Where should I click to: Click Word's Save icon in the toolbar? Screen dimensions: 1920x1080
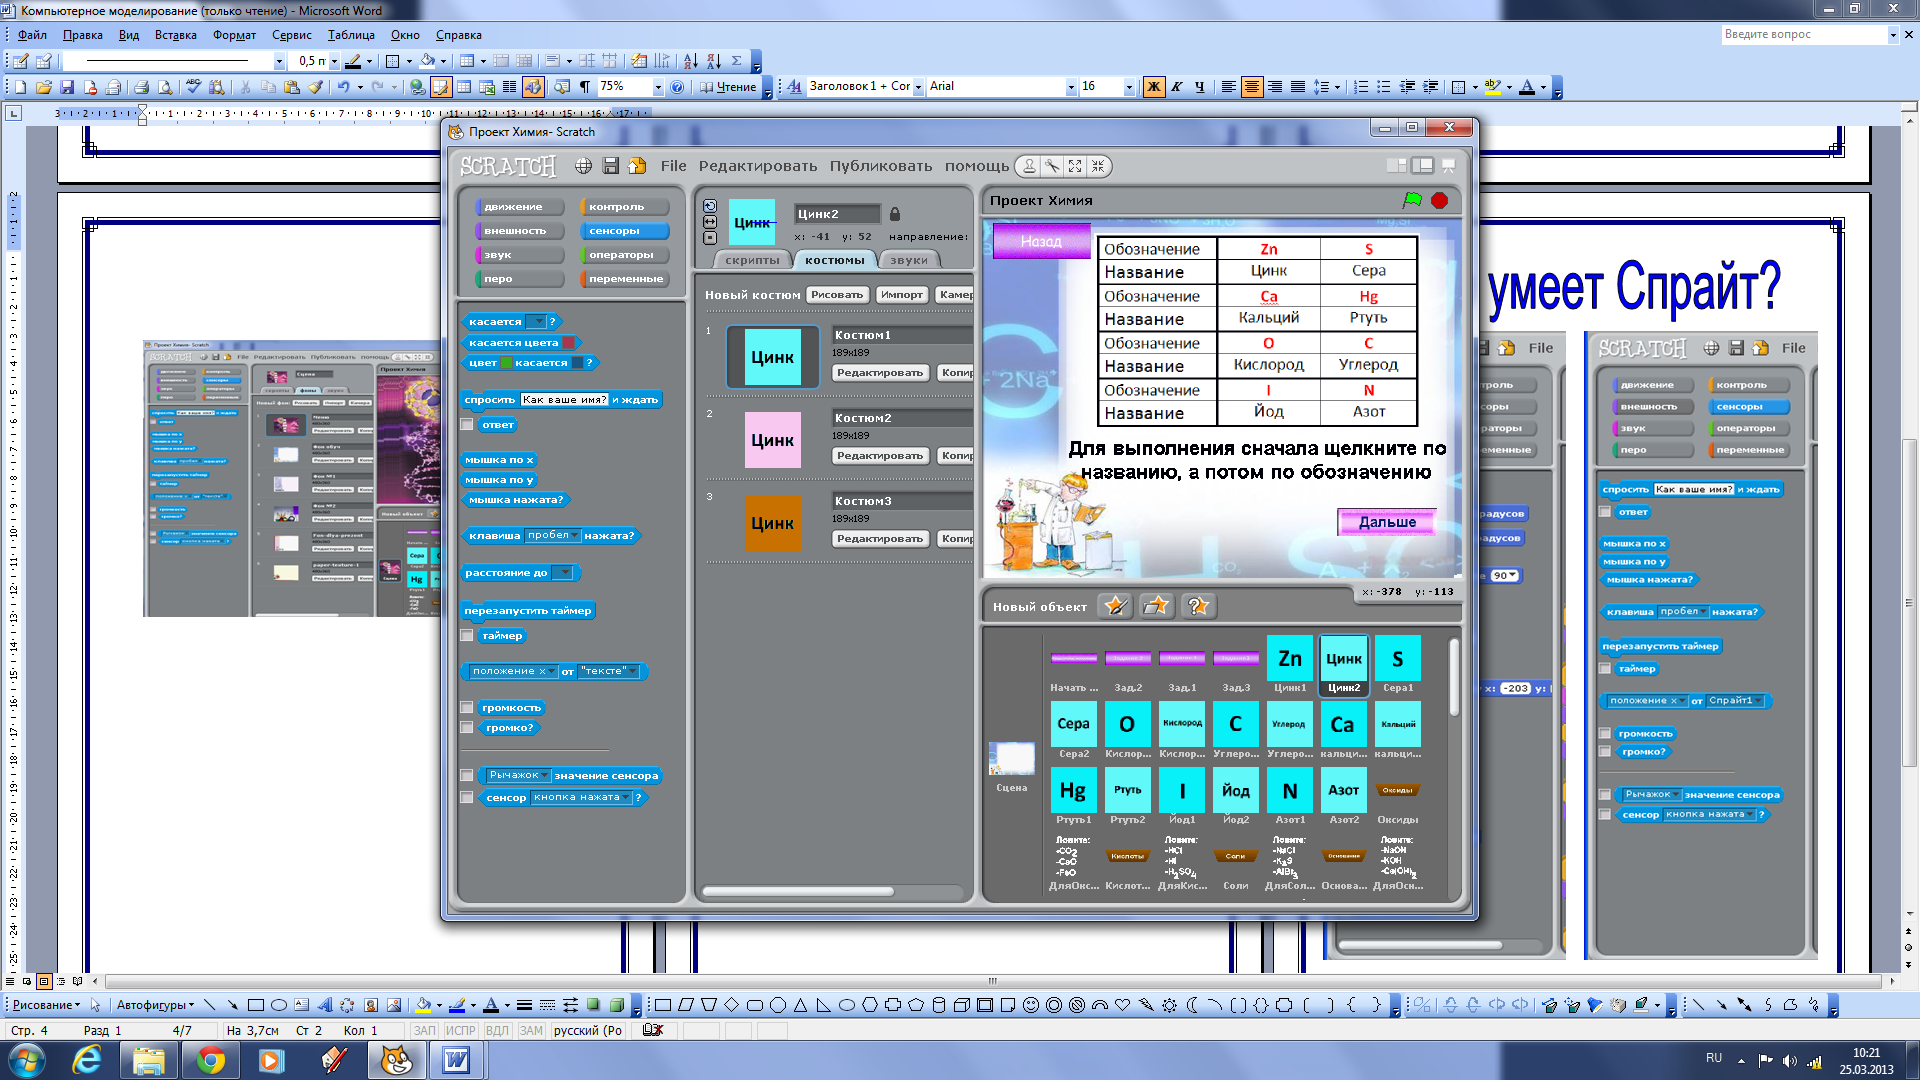[67, 88]
